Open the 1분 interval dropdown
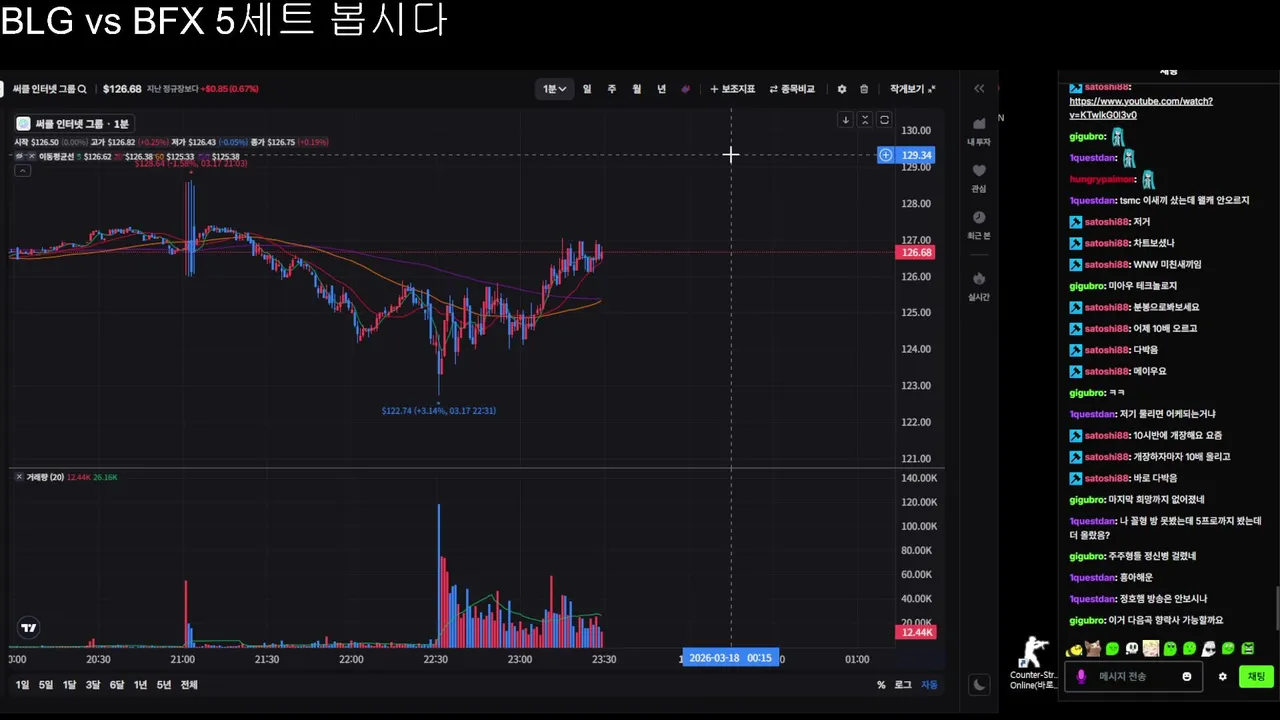 554,89
